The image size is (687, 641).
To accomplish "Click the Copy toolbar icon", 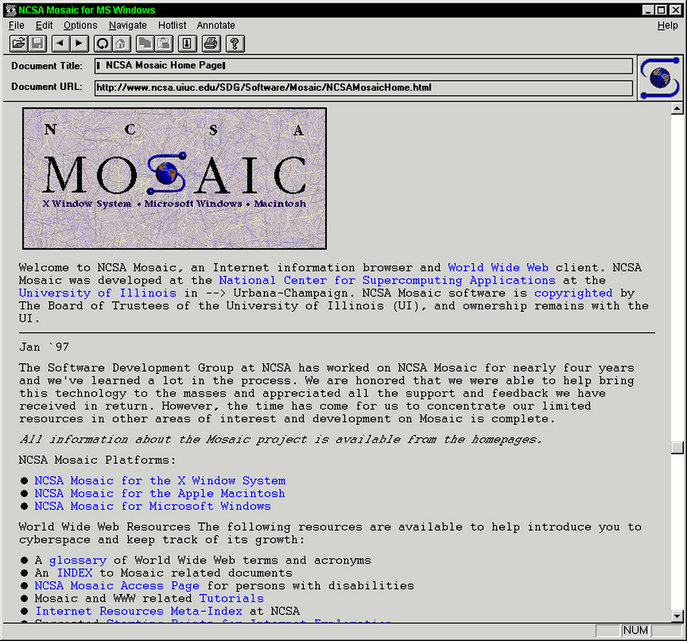I will point(145,43).
